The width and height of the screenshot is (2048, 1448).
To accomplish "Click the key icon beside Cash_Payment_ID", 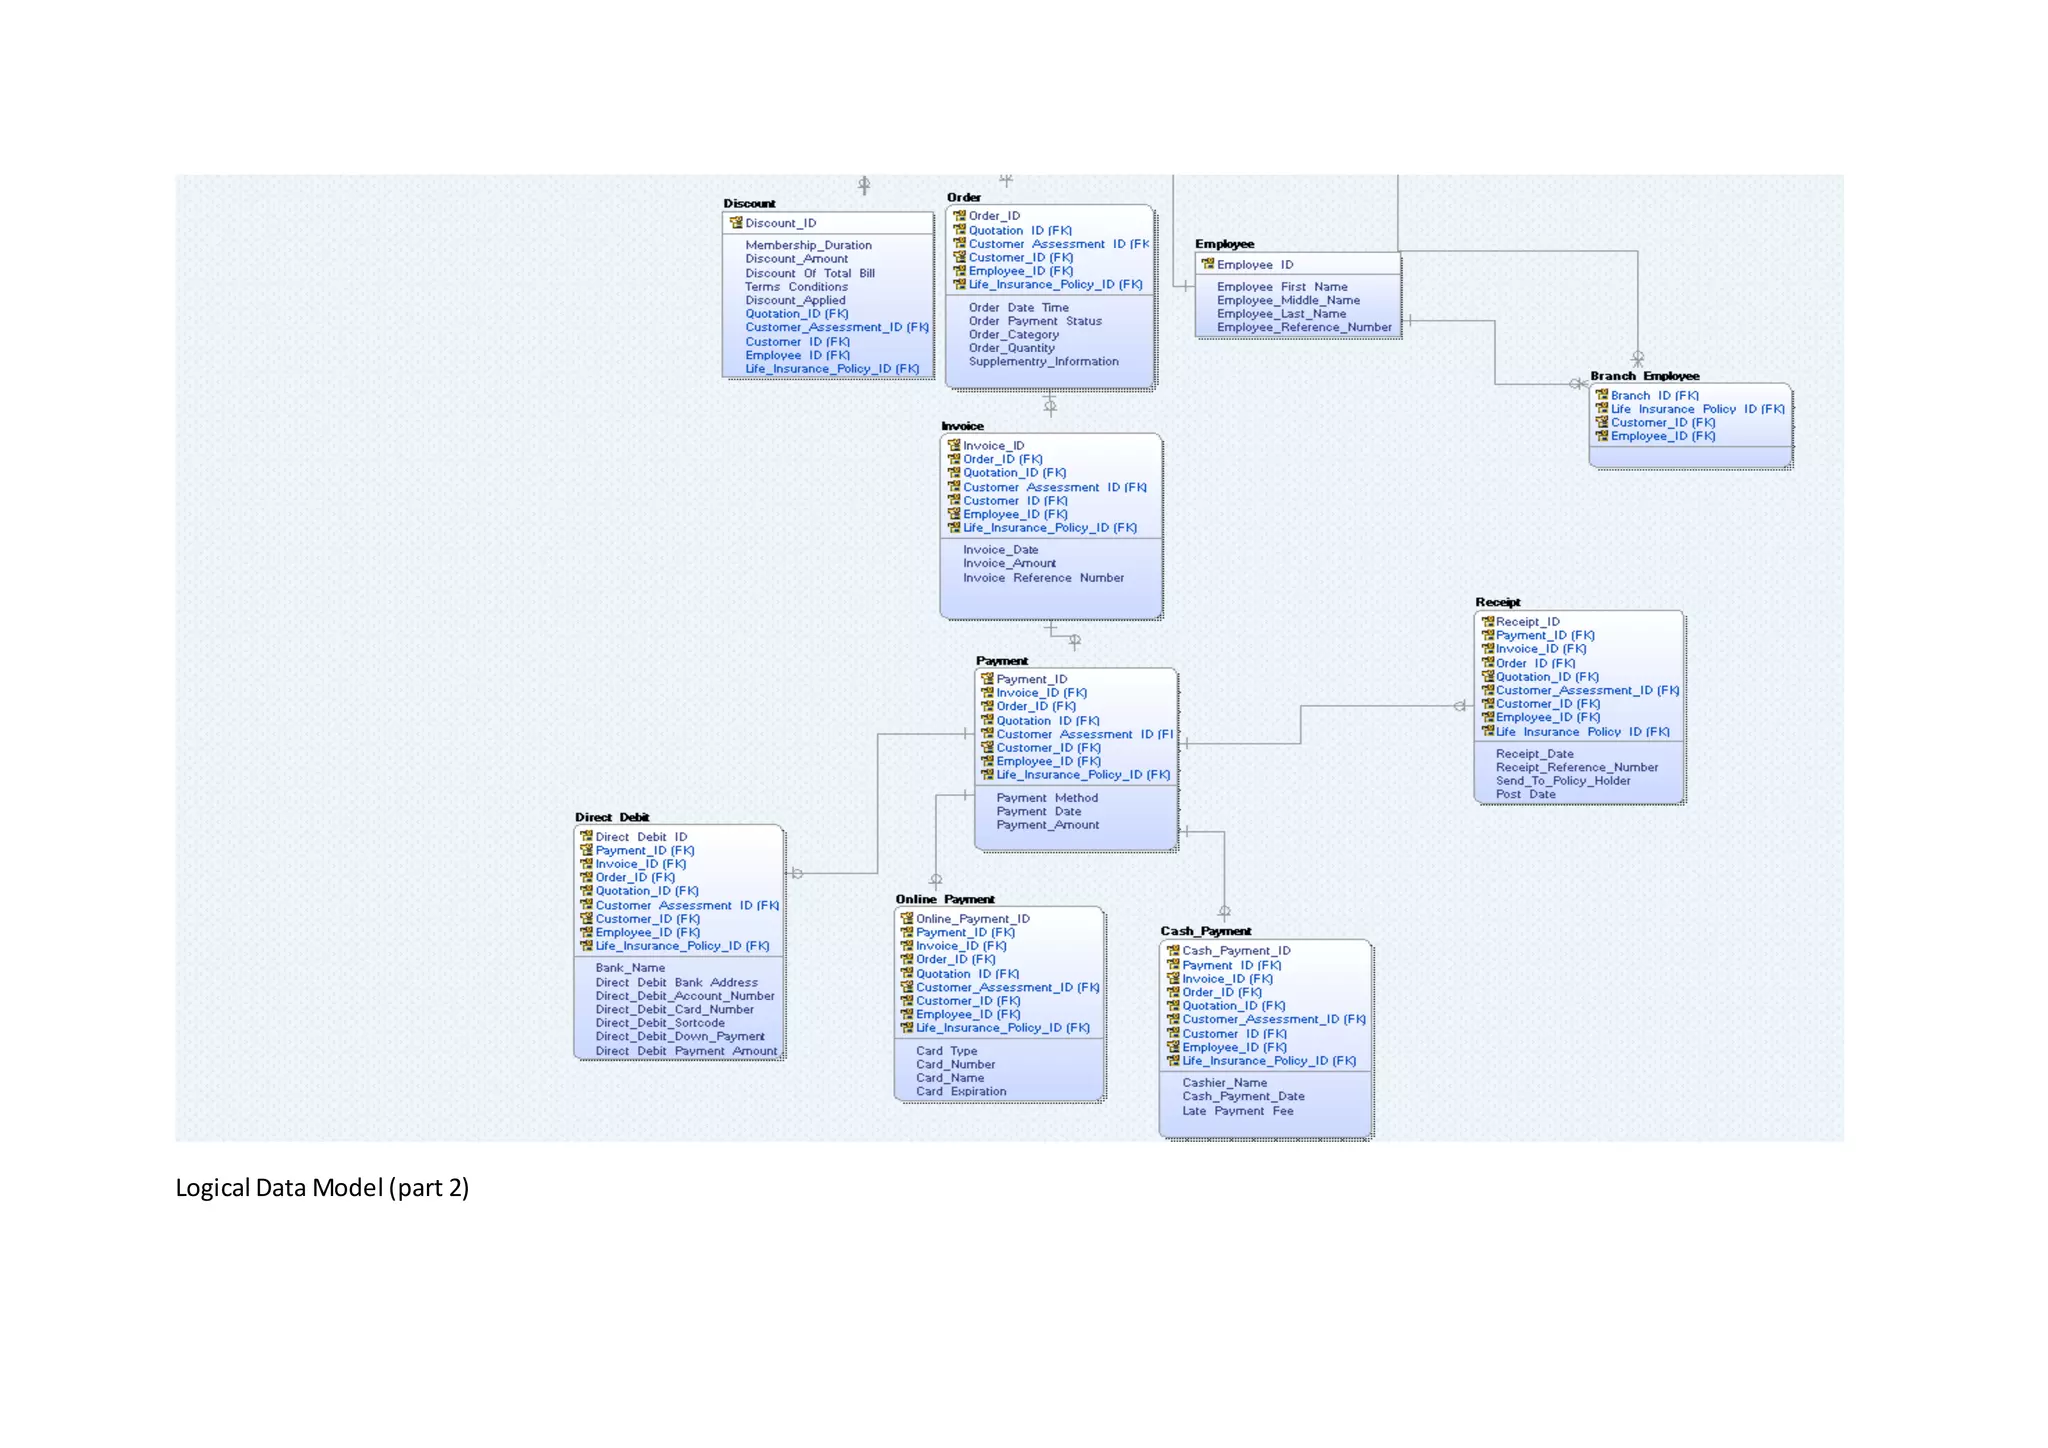I will click(x=1173, y=950).
